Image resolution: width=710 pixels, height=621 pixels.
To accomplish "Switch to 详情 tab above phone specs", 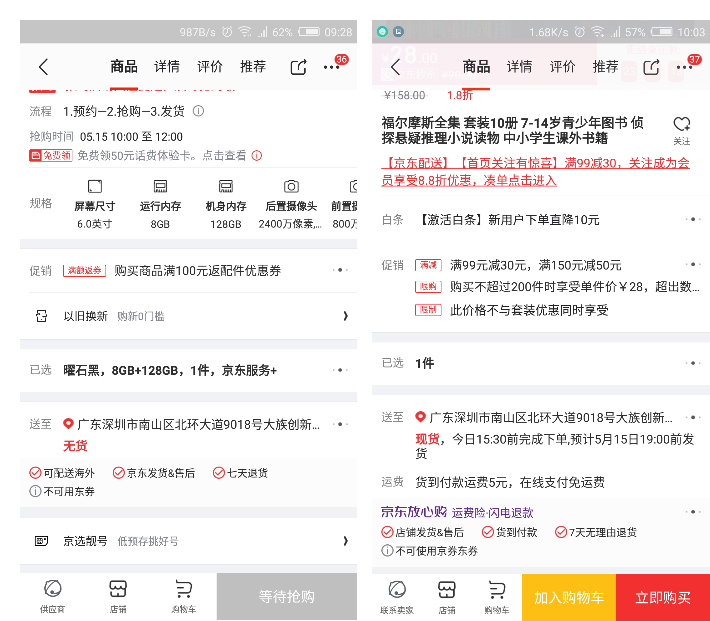I will coord(167,67).
